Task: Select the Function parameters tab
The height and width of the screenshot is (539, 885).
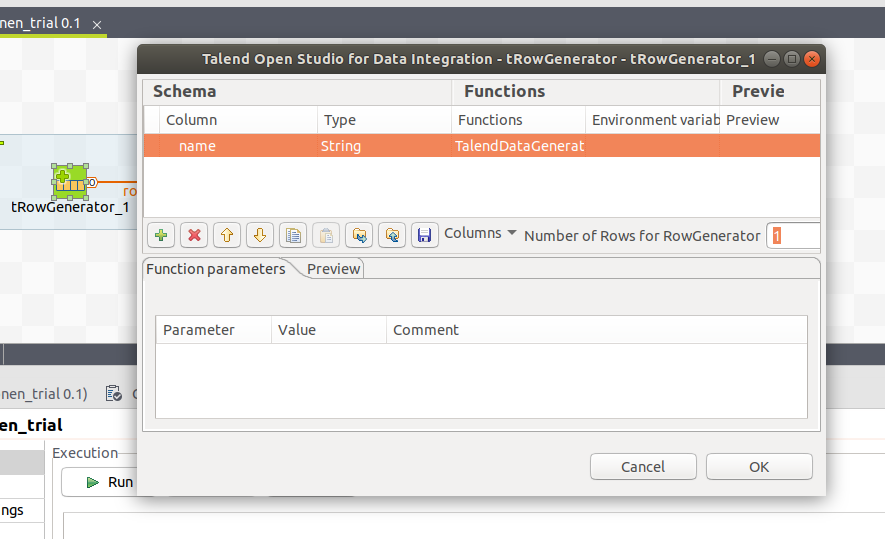Action: pos(216,269)
